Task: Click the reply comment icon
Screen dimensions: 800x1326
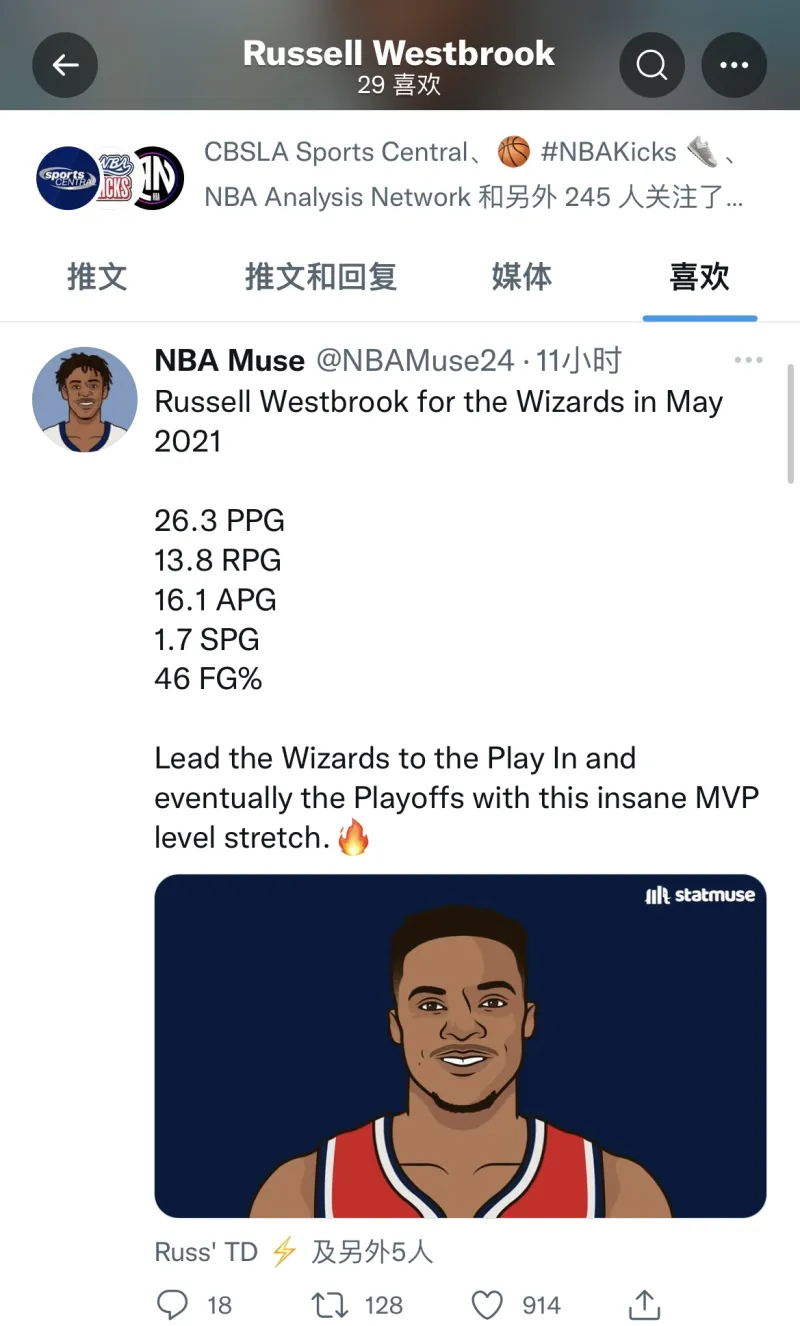Action: coord(174,1304)
